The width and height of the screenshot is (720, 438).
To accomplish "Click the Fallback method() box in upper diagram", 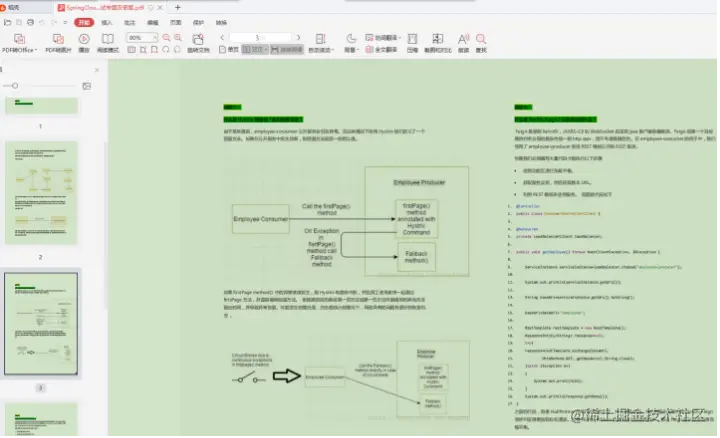I will tap(416, 257).
